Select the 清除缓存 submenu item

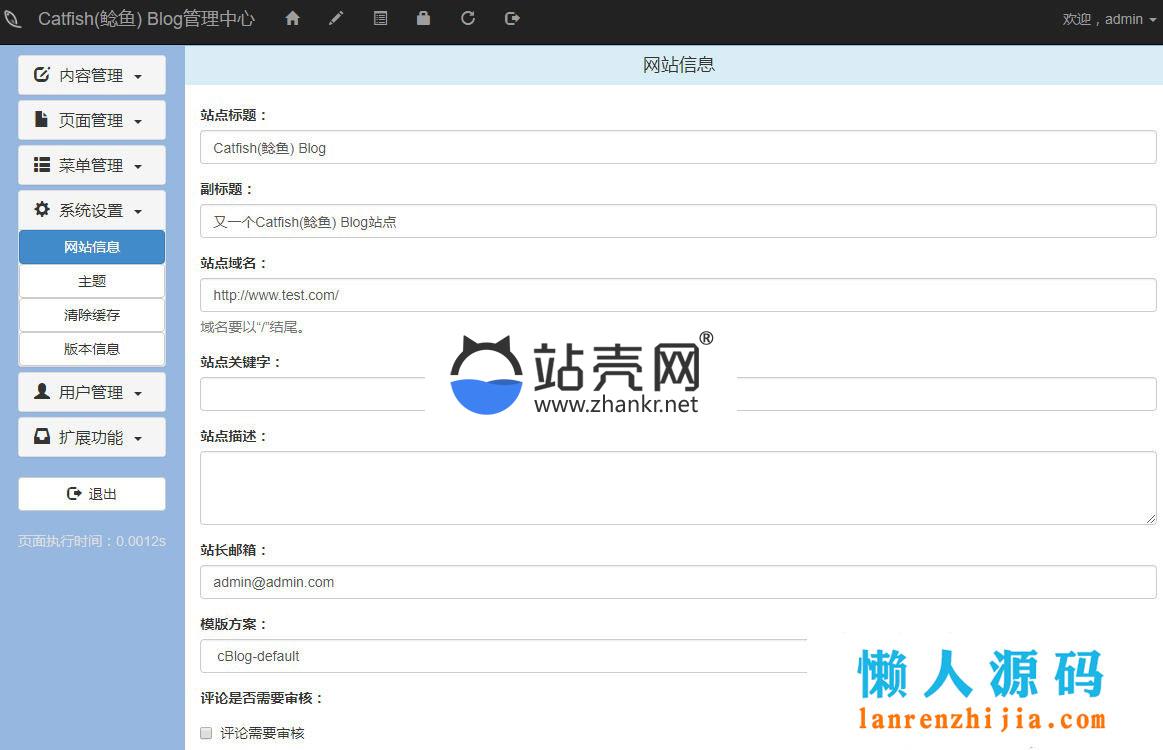point(92,315)
